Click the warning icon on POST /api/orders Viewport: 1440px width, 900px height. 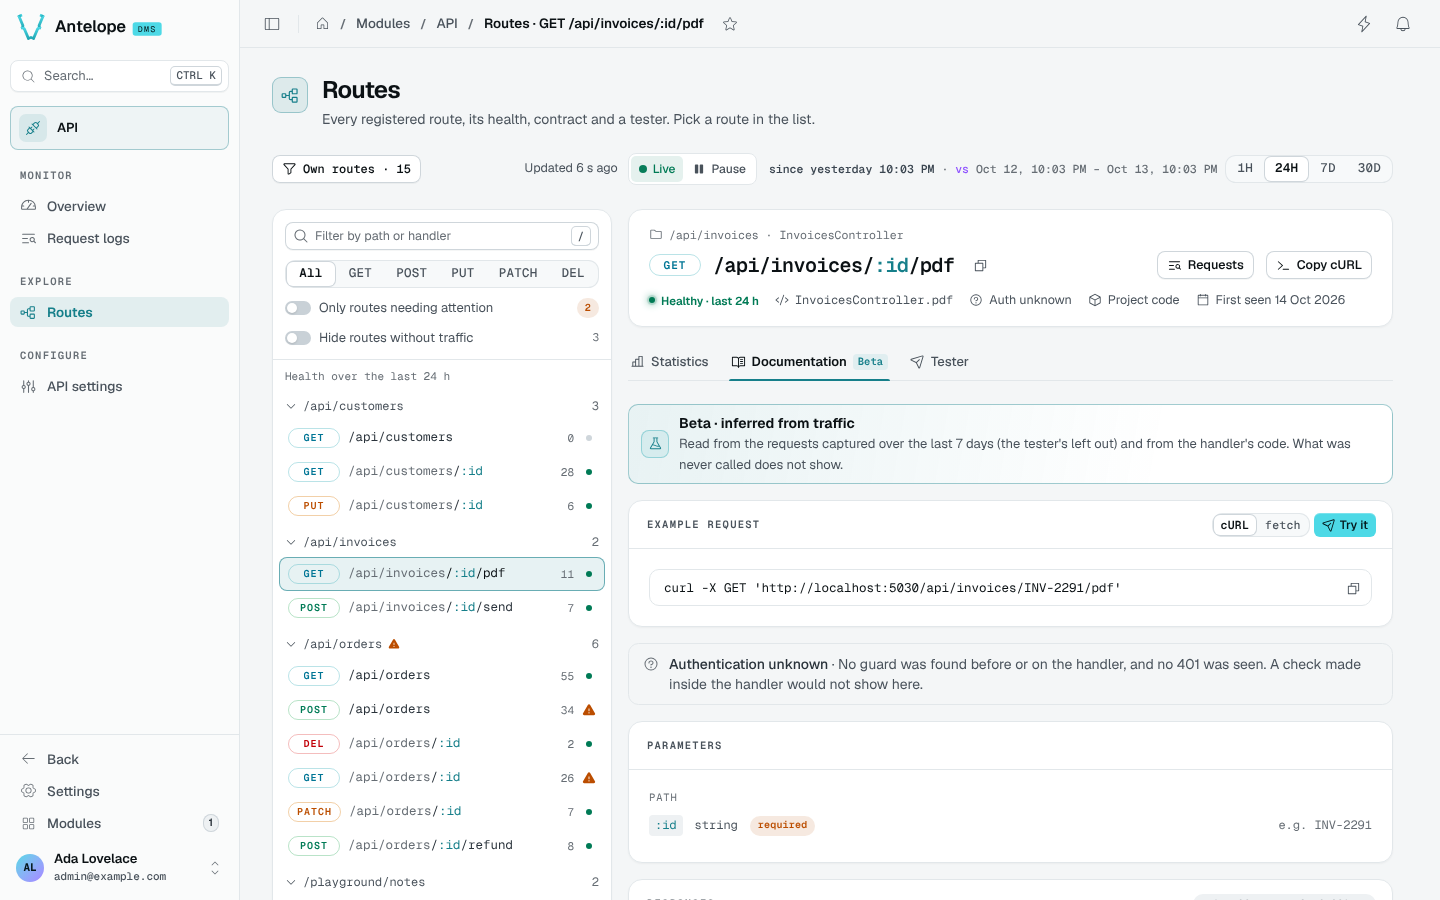coord(589,710)
